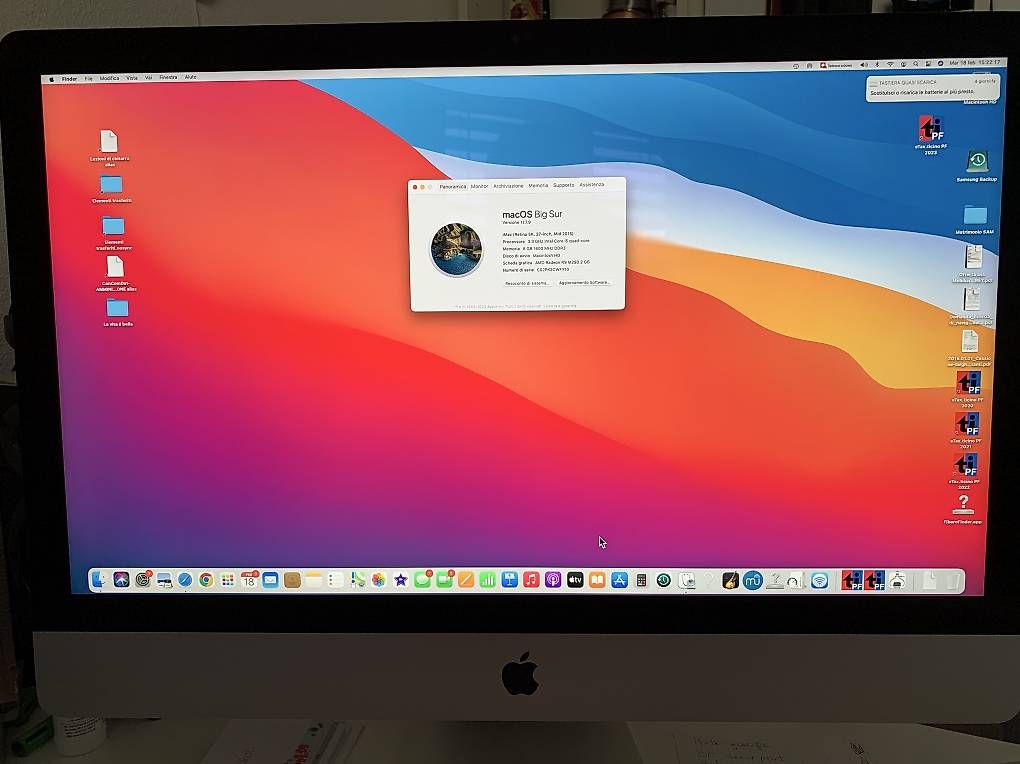
Task: Open Reminders app in the dock
Action: (336, 580)
